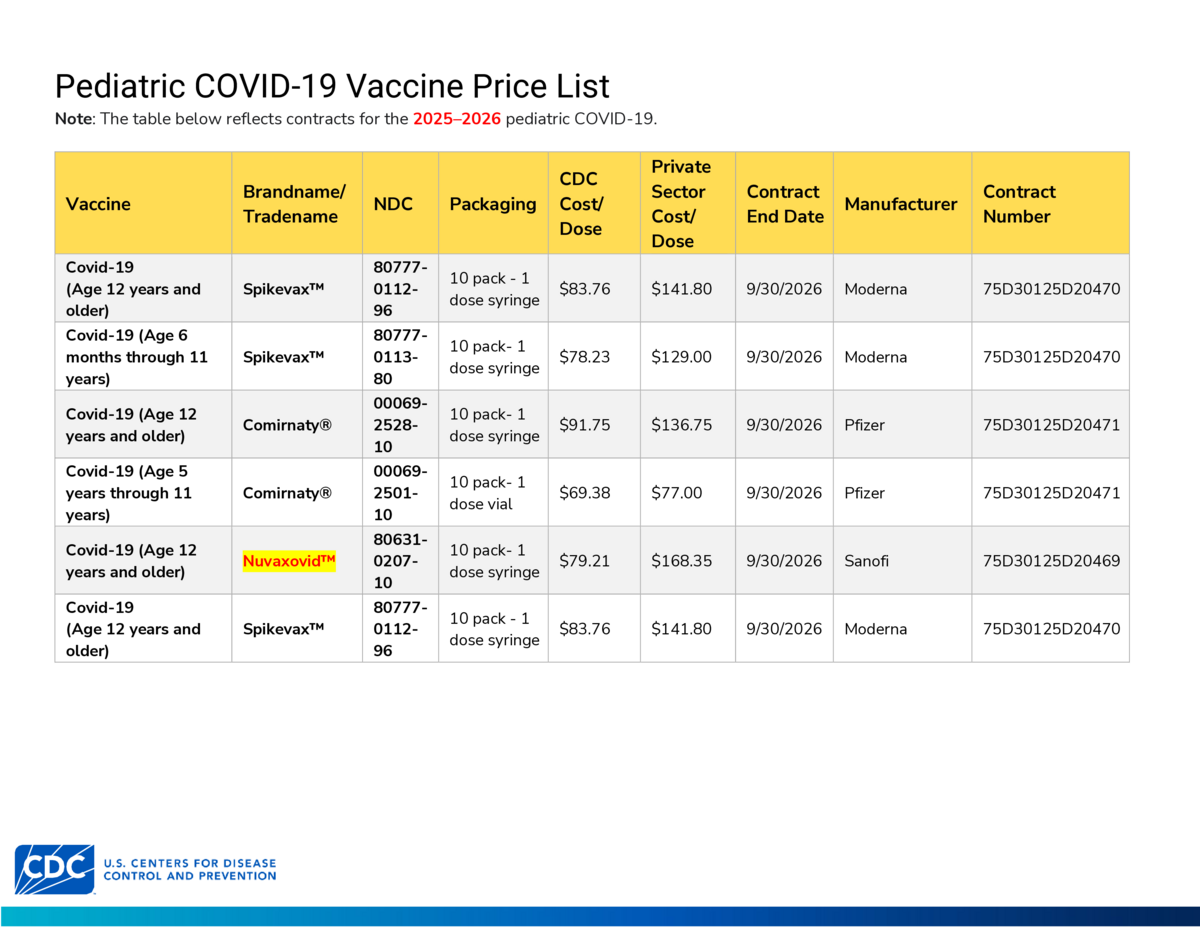Select the Contract End Date header
The image size is (1200, 927).
785,204
